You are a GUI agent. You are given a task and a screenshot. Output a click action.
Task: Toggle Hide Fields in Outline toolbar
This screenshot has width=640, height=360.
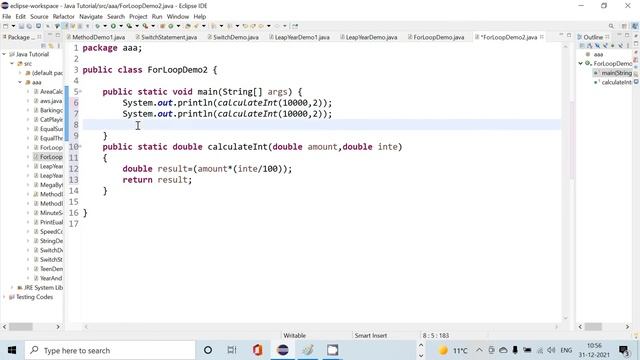click(x=597, y=45)
